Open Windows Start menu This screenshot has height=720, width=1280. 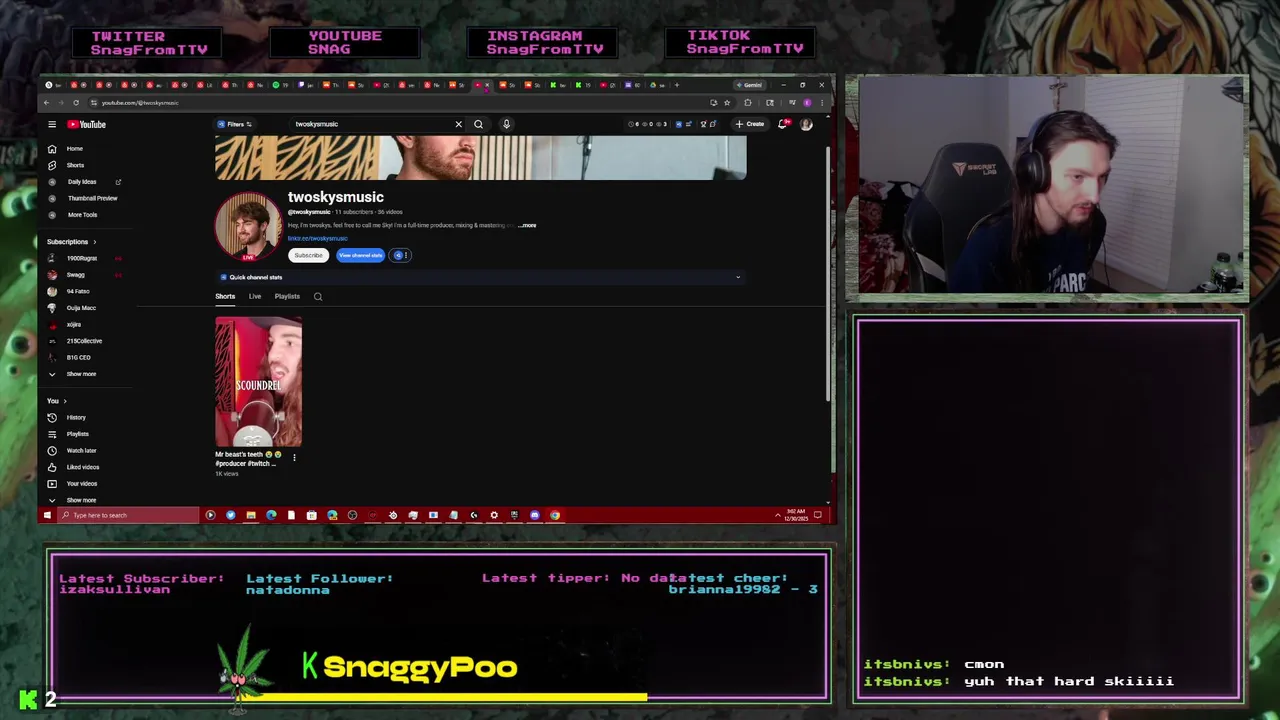(47, 515)
